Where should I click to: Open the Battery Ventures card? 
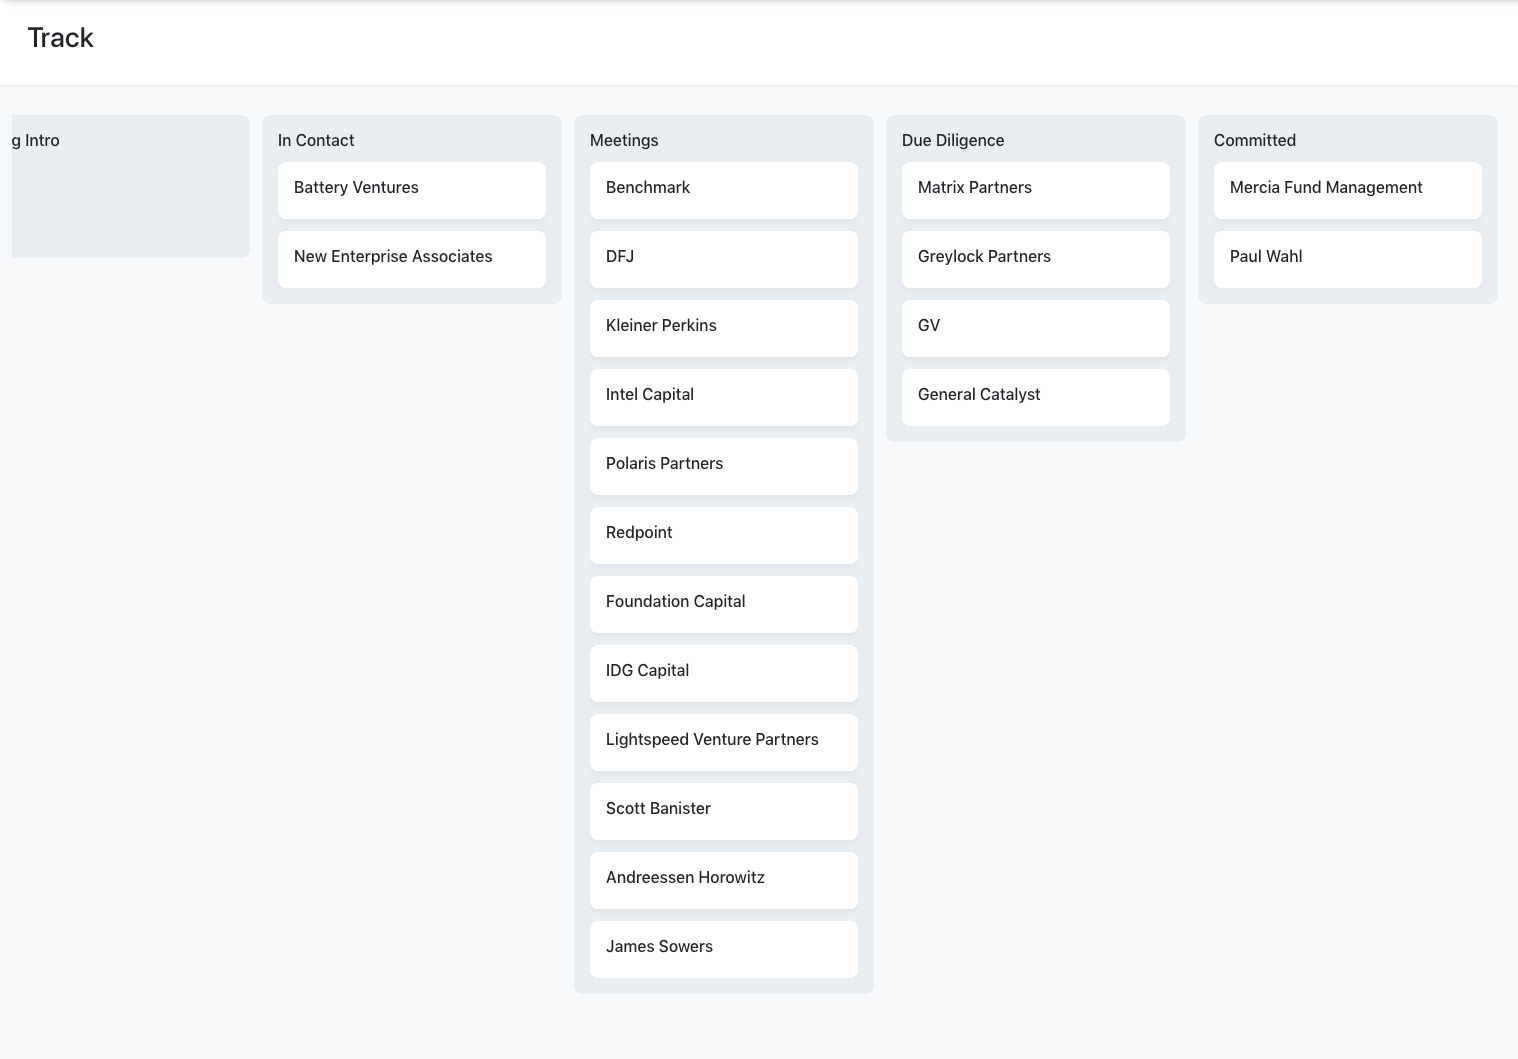tap(412, 190)
